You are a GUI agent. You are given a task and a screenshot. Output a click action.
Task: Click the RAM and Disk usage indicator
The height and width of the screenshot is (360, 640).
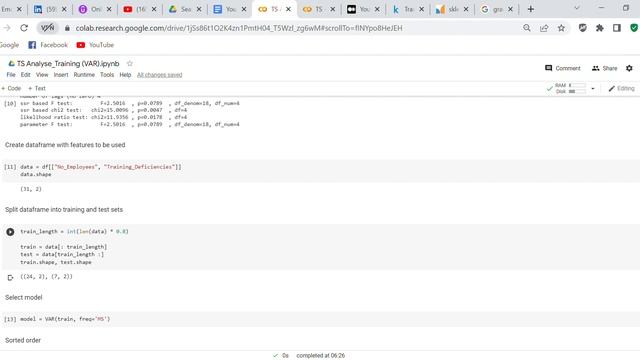566,88
